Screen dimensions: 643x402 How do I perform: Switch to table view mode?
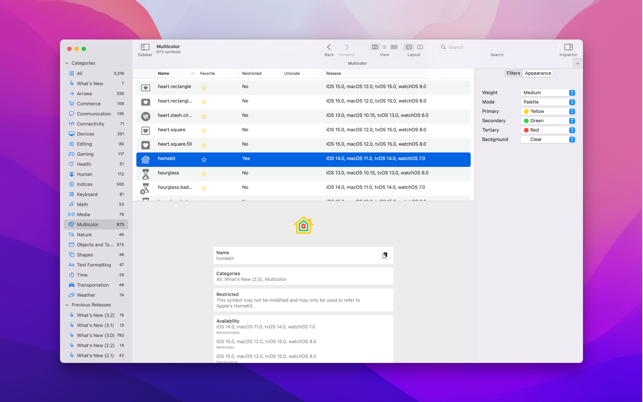(x=375, y=47)
